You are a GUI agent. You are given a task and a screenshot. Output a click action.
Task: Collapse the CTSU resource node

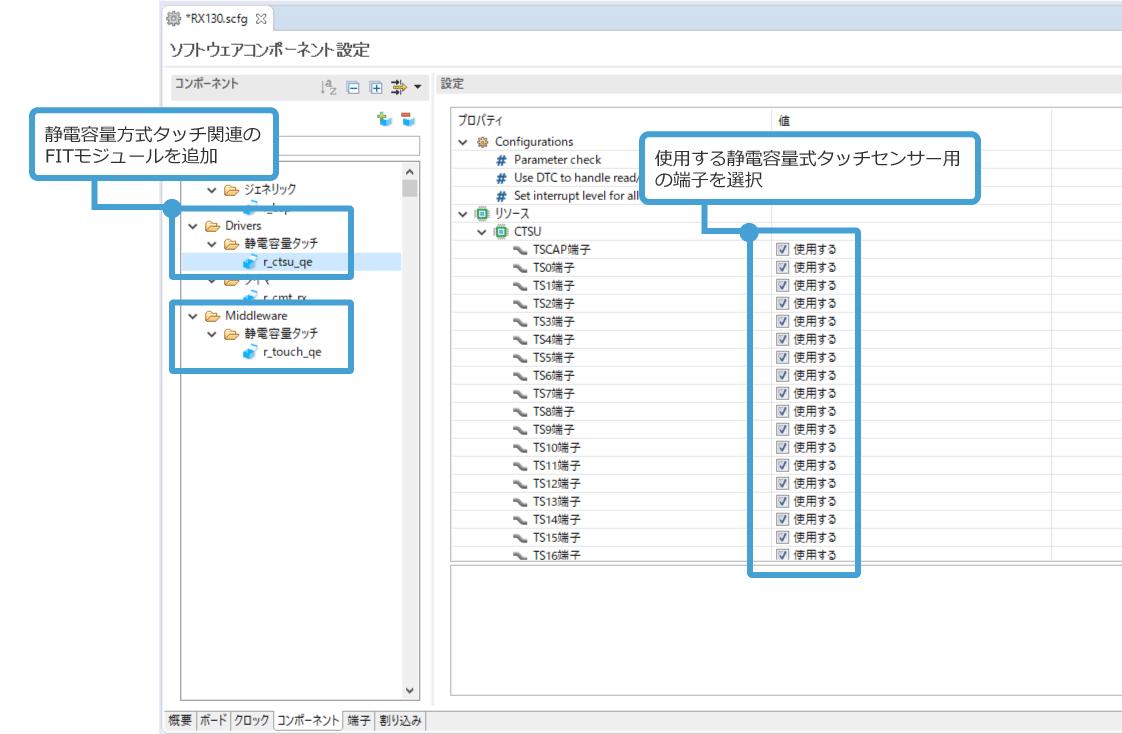click(x=482, y=232)
